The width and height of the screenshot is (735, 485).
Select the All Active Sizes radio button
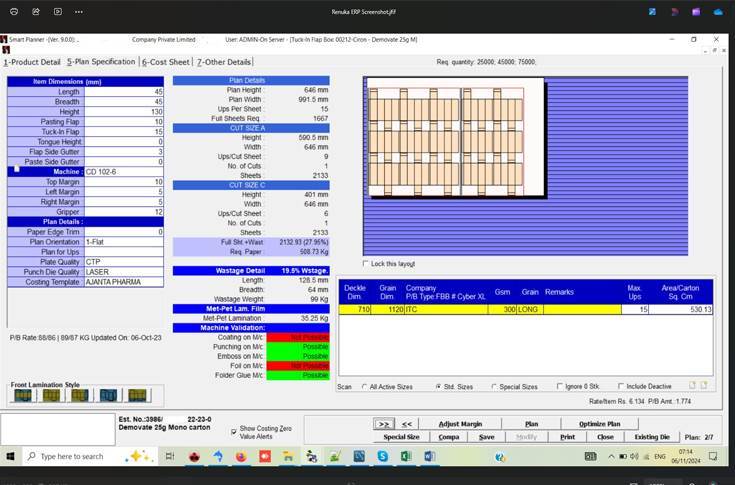coord(365,385)
